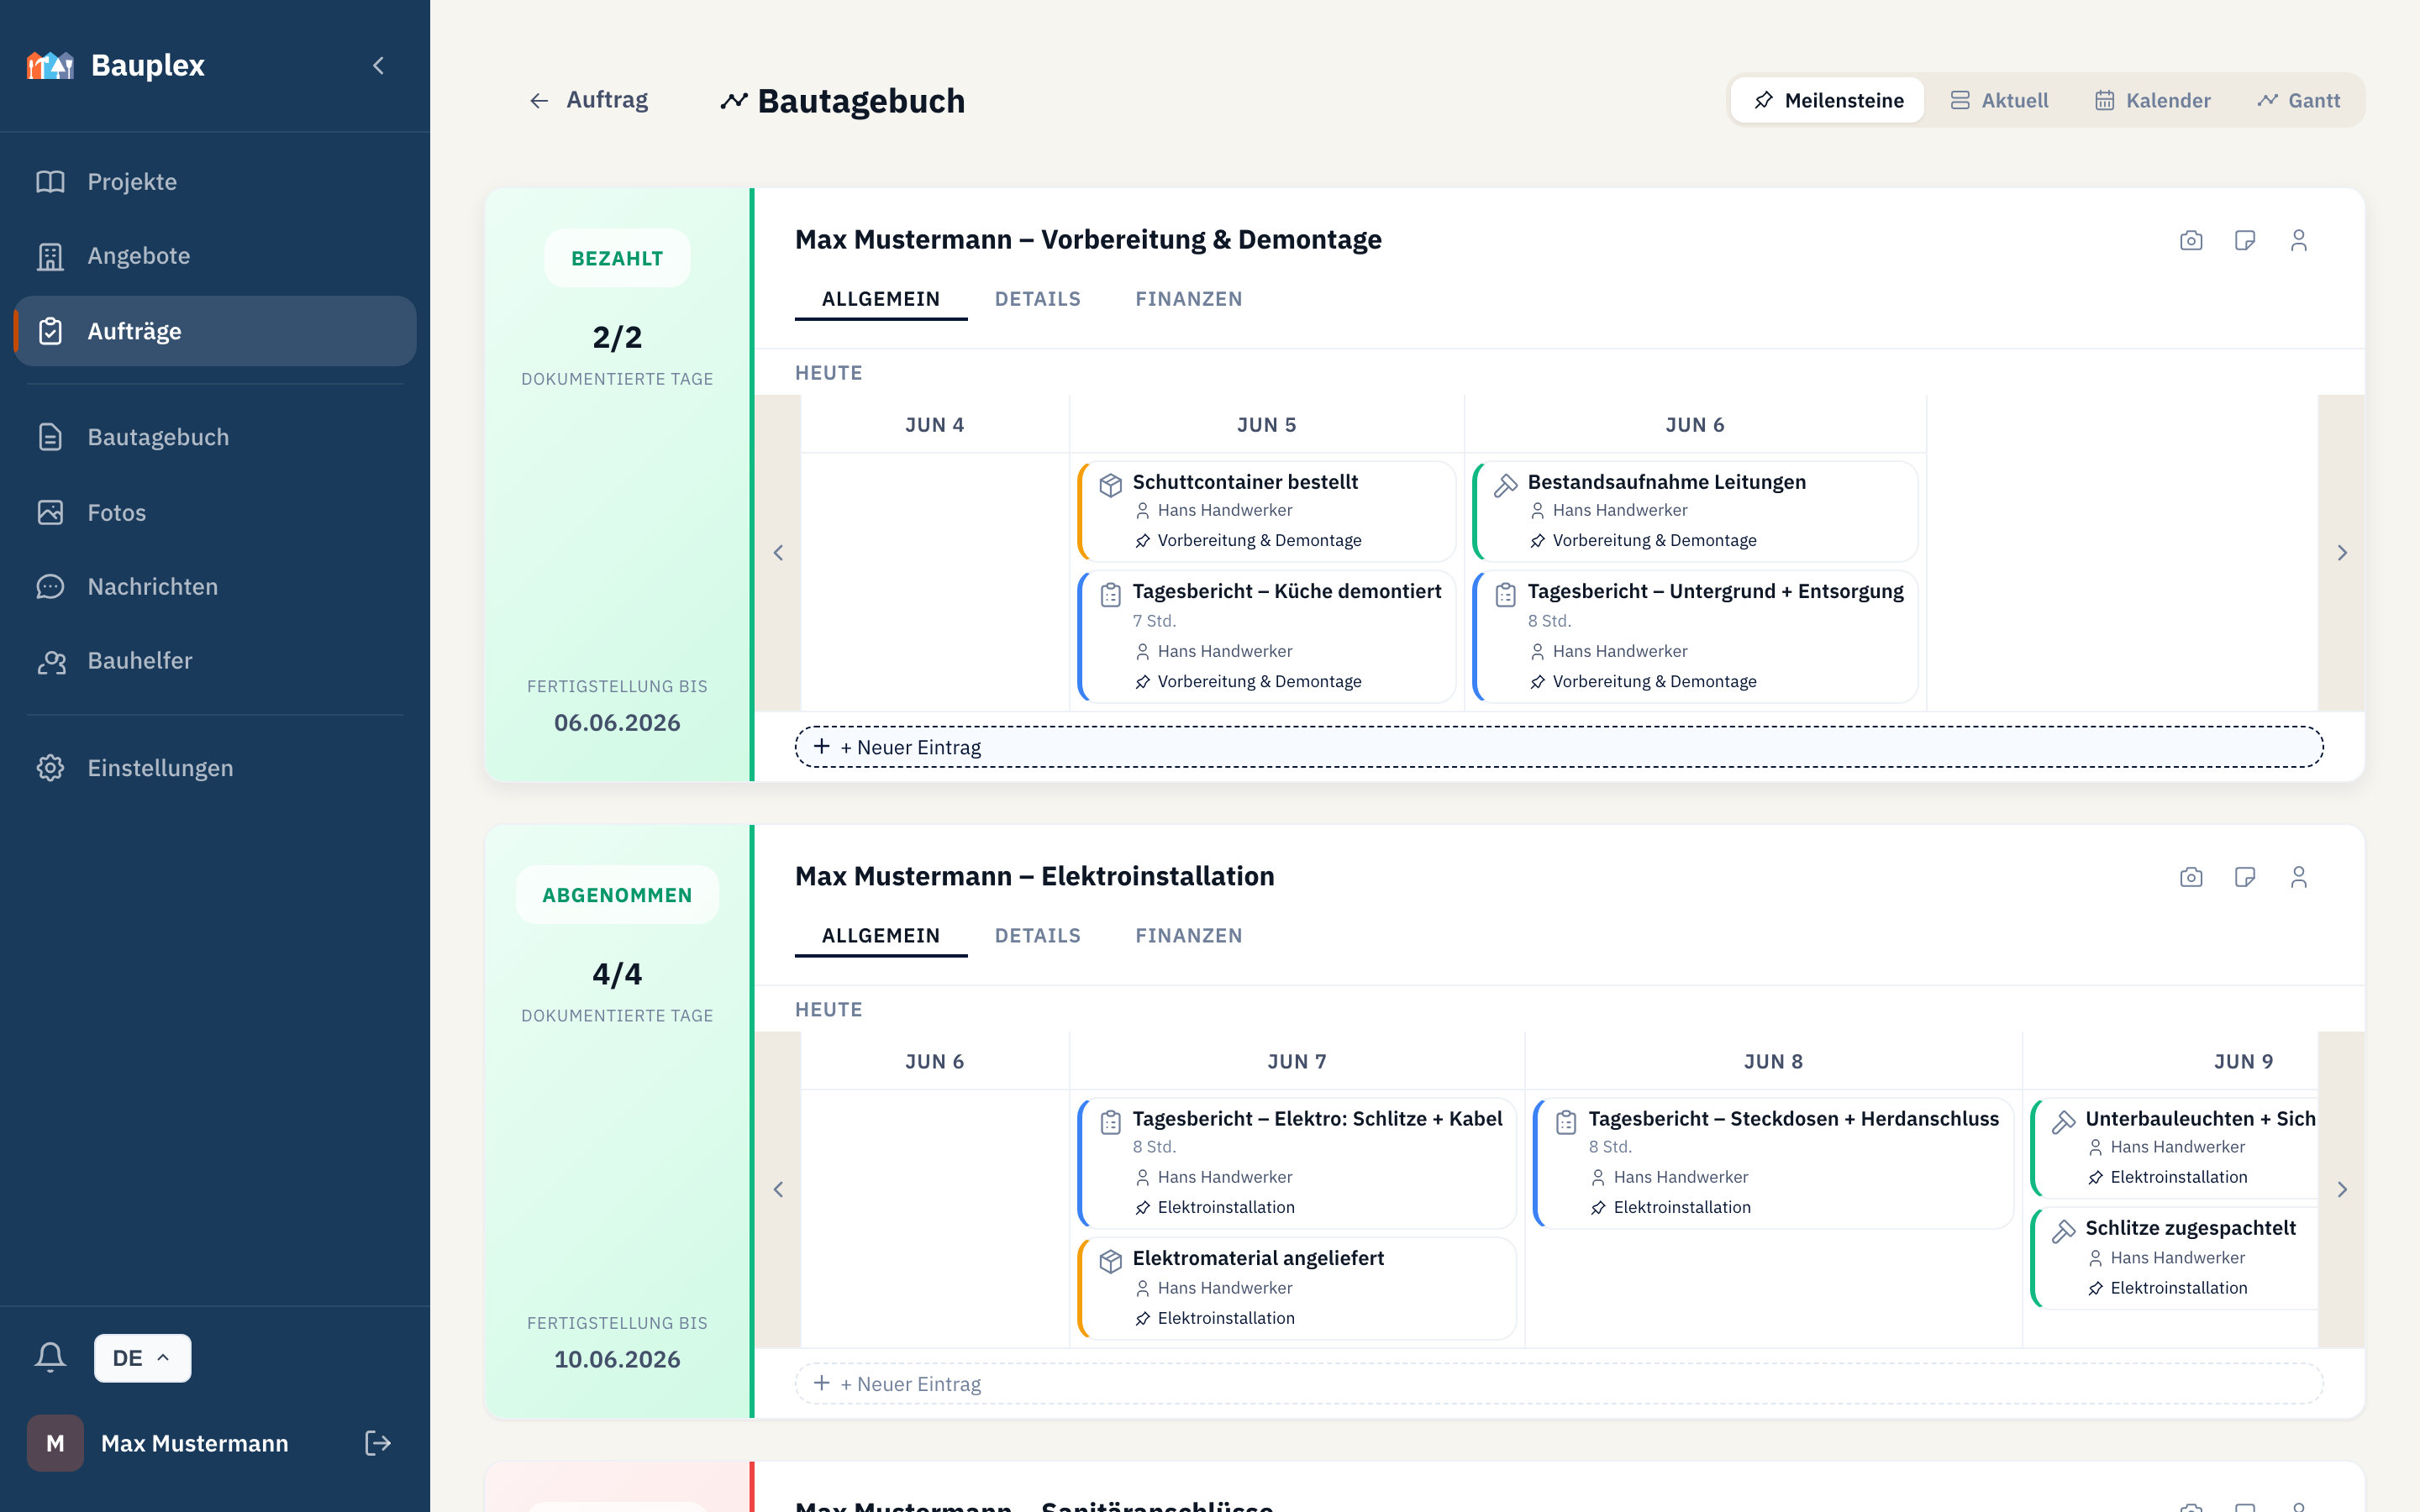Image resolution: width=2420 pixels, height=1512 pixels.
Task: Show later days in Vorbereitung & Demontage timeline
Action: pyautogui.click(x=2342, y=553)
